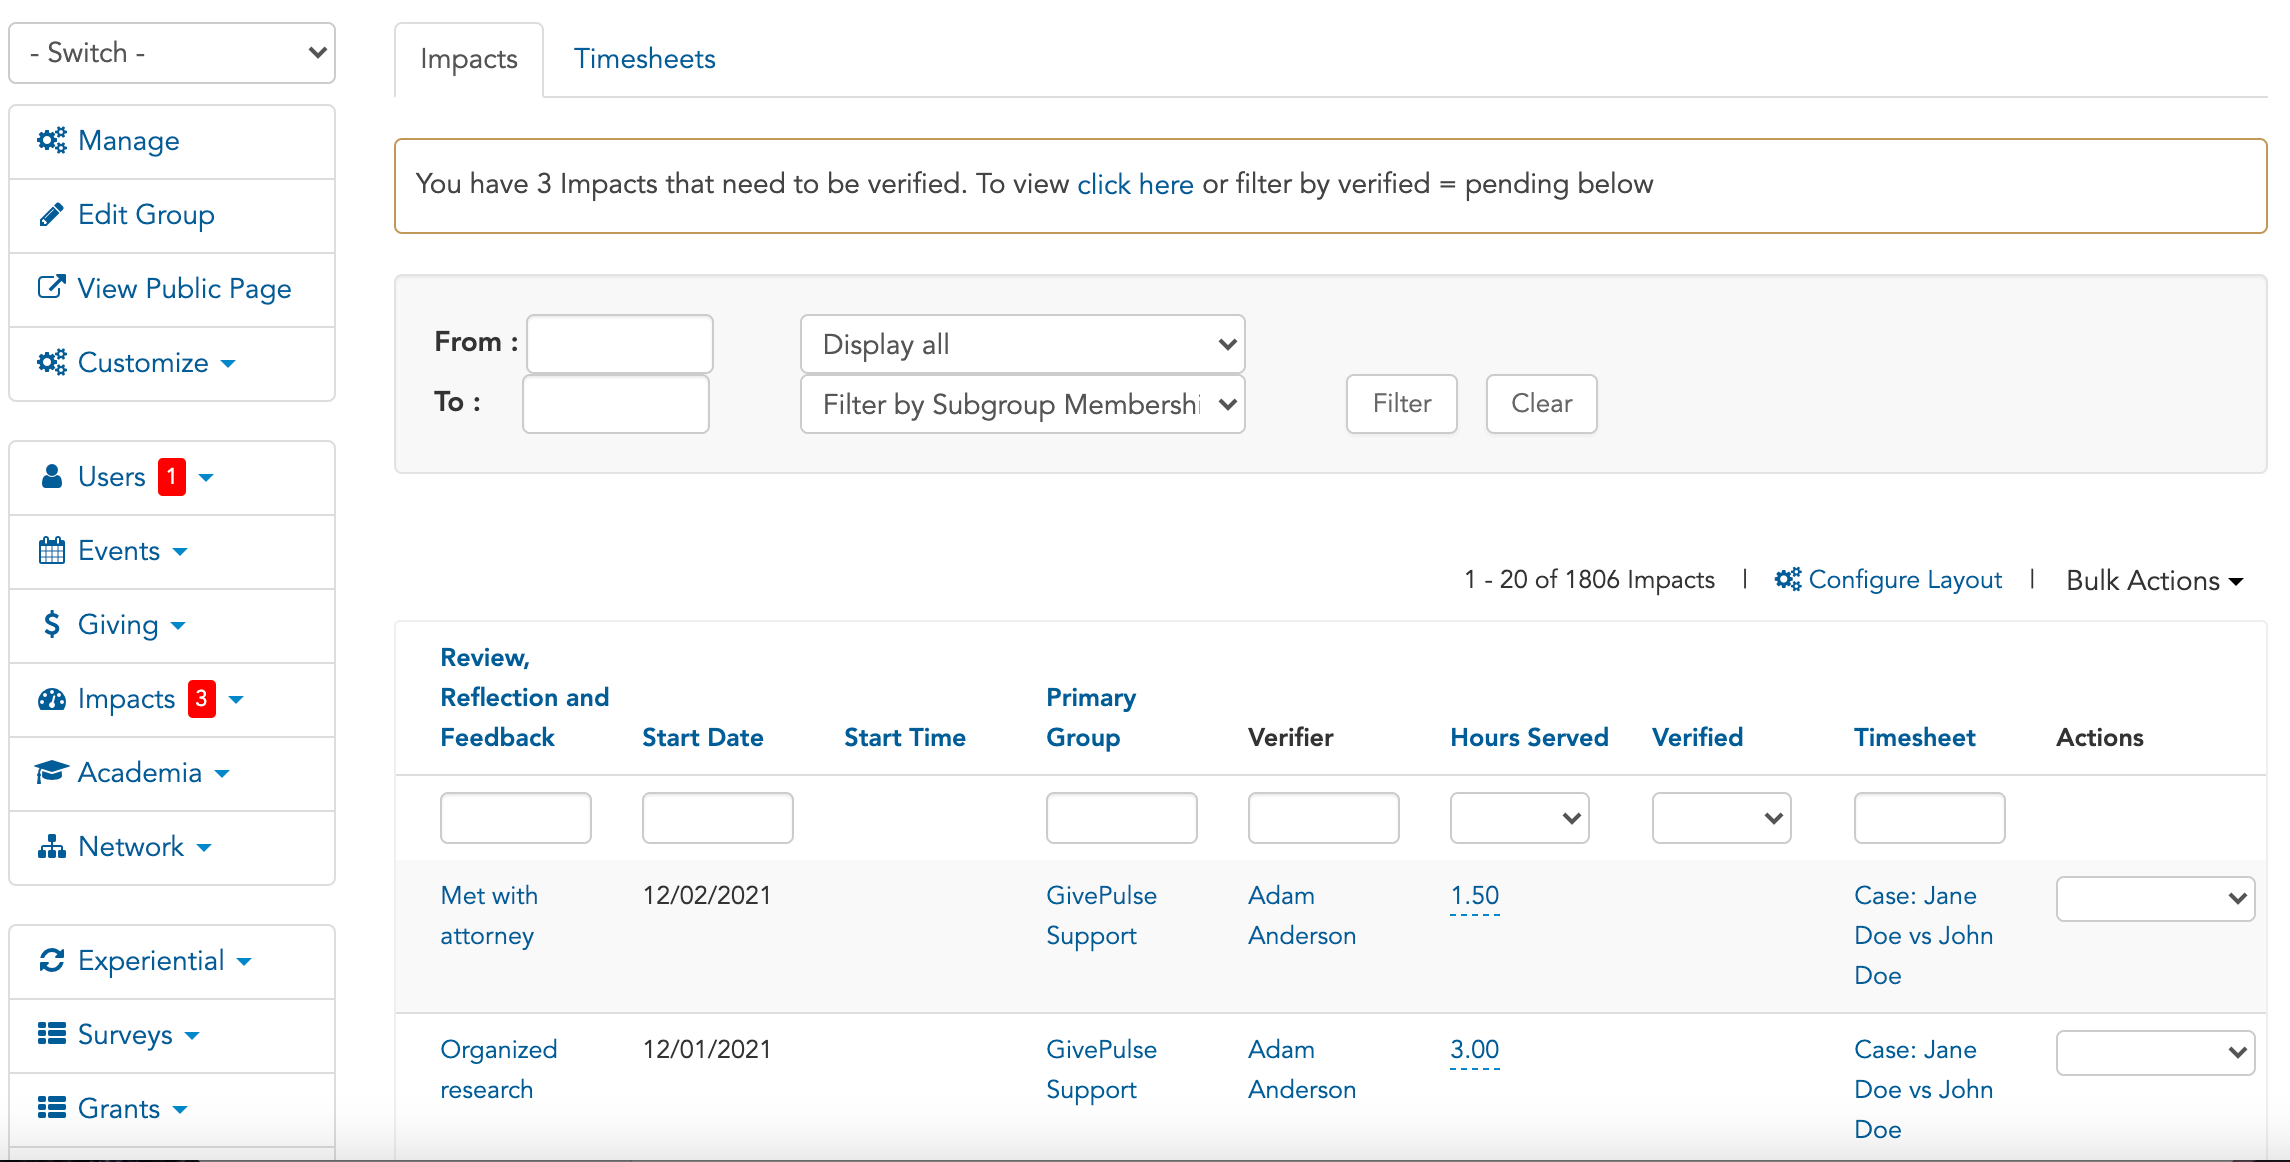Click the Configure Layout gears icon
This screenshot has height=1162, width=2290.
[1788, 580]
